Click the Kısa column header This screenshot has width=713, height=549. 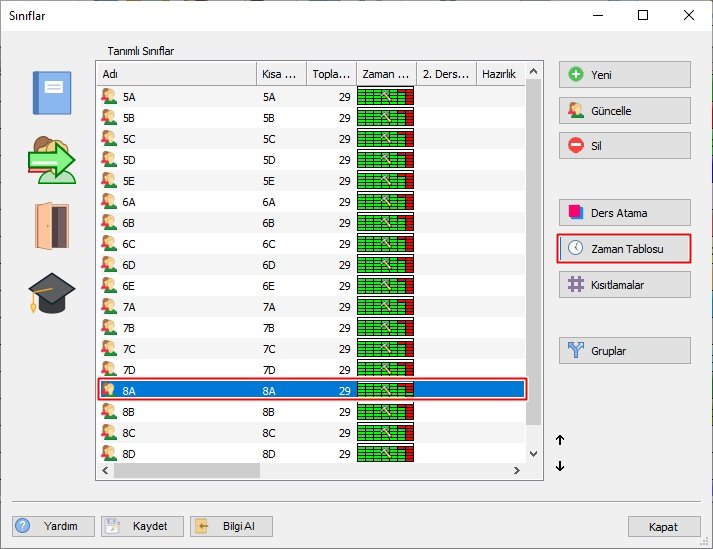(x=281, y=74)
